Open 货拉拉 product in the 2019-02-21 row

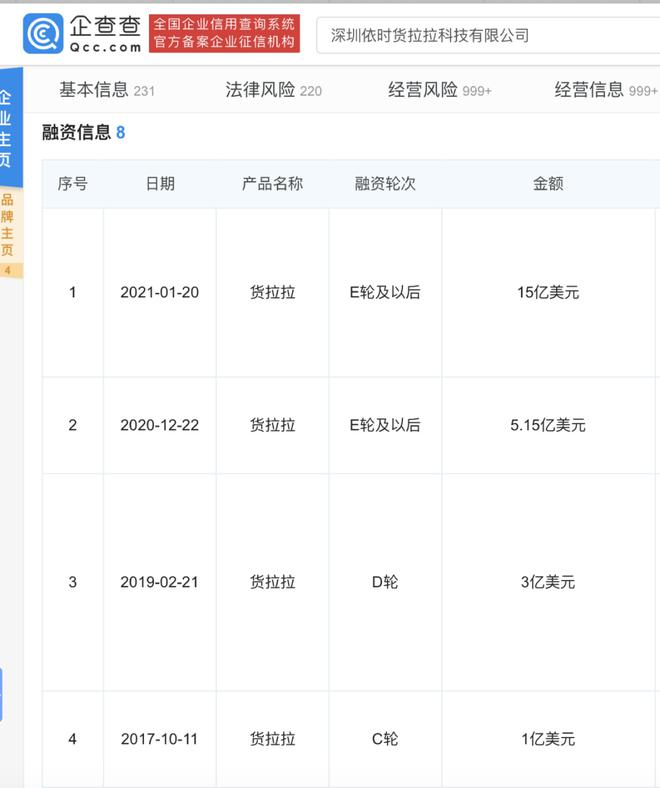[272, 582]
